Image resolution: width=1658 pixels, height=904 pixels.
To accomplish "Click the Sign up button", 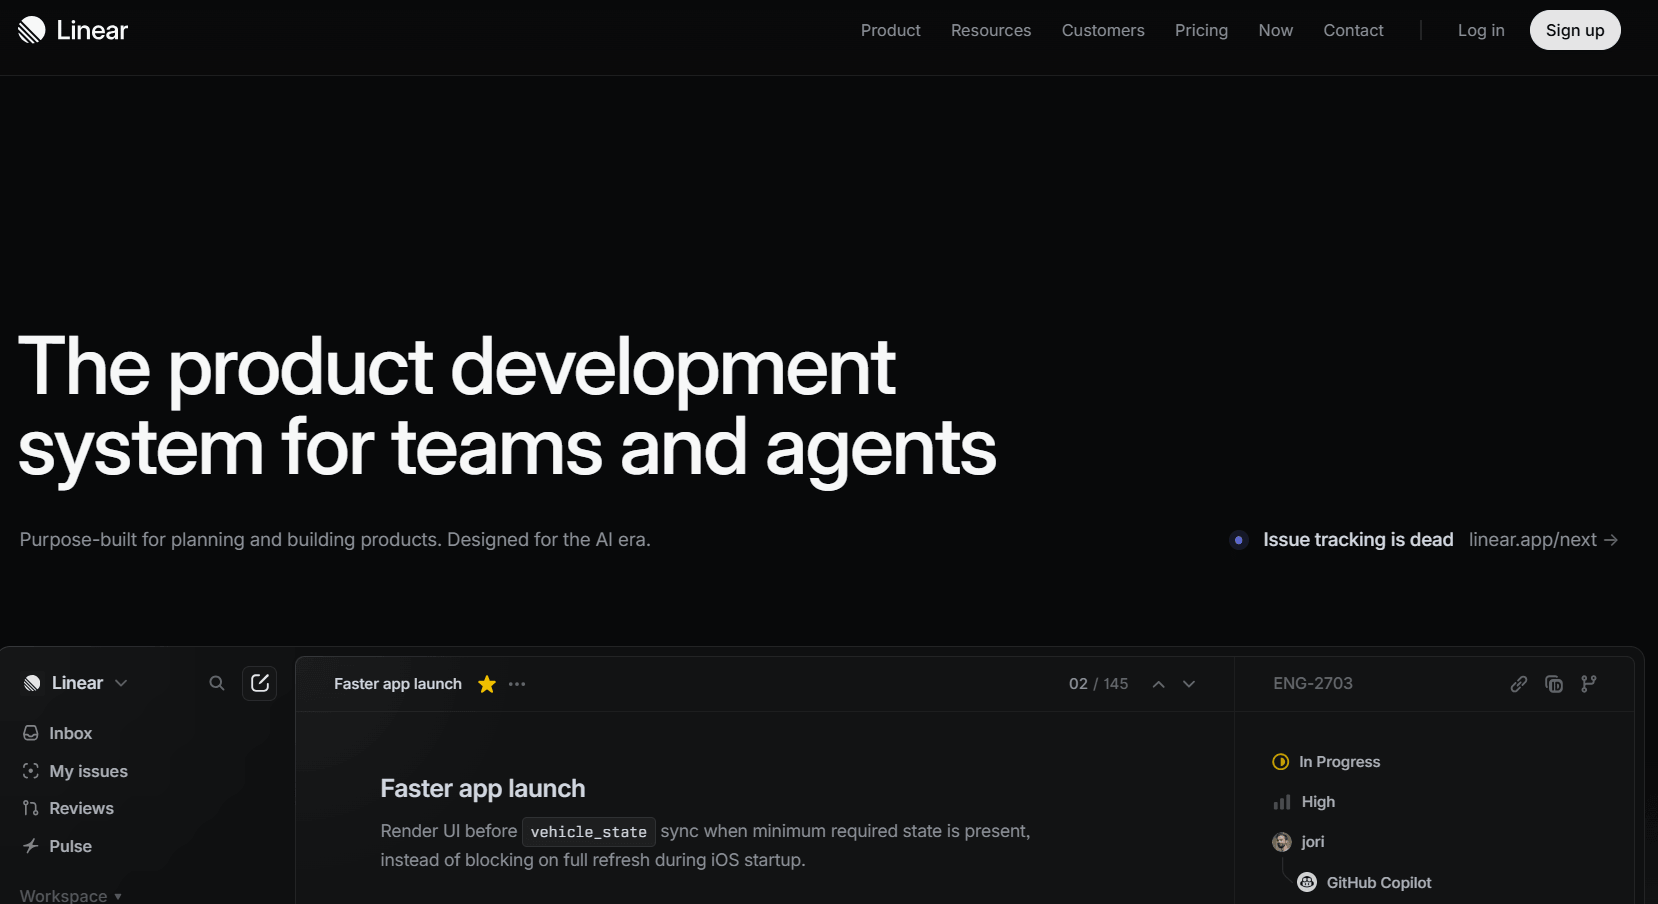I will click(x=1575, y=30).
